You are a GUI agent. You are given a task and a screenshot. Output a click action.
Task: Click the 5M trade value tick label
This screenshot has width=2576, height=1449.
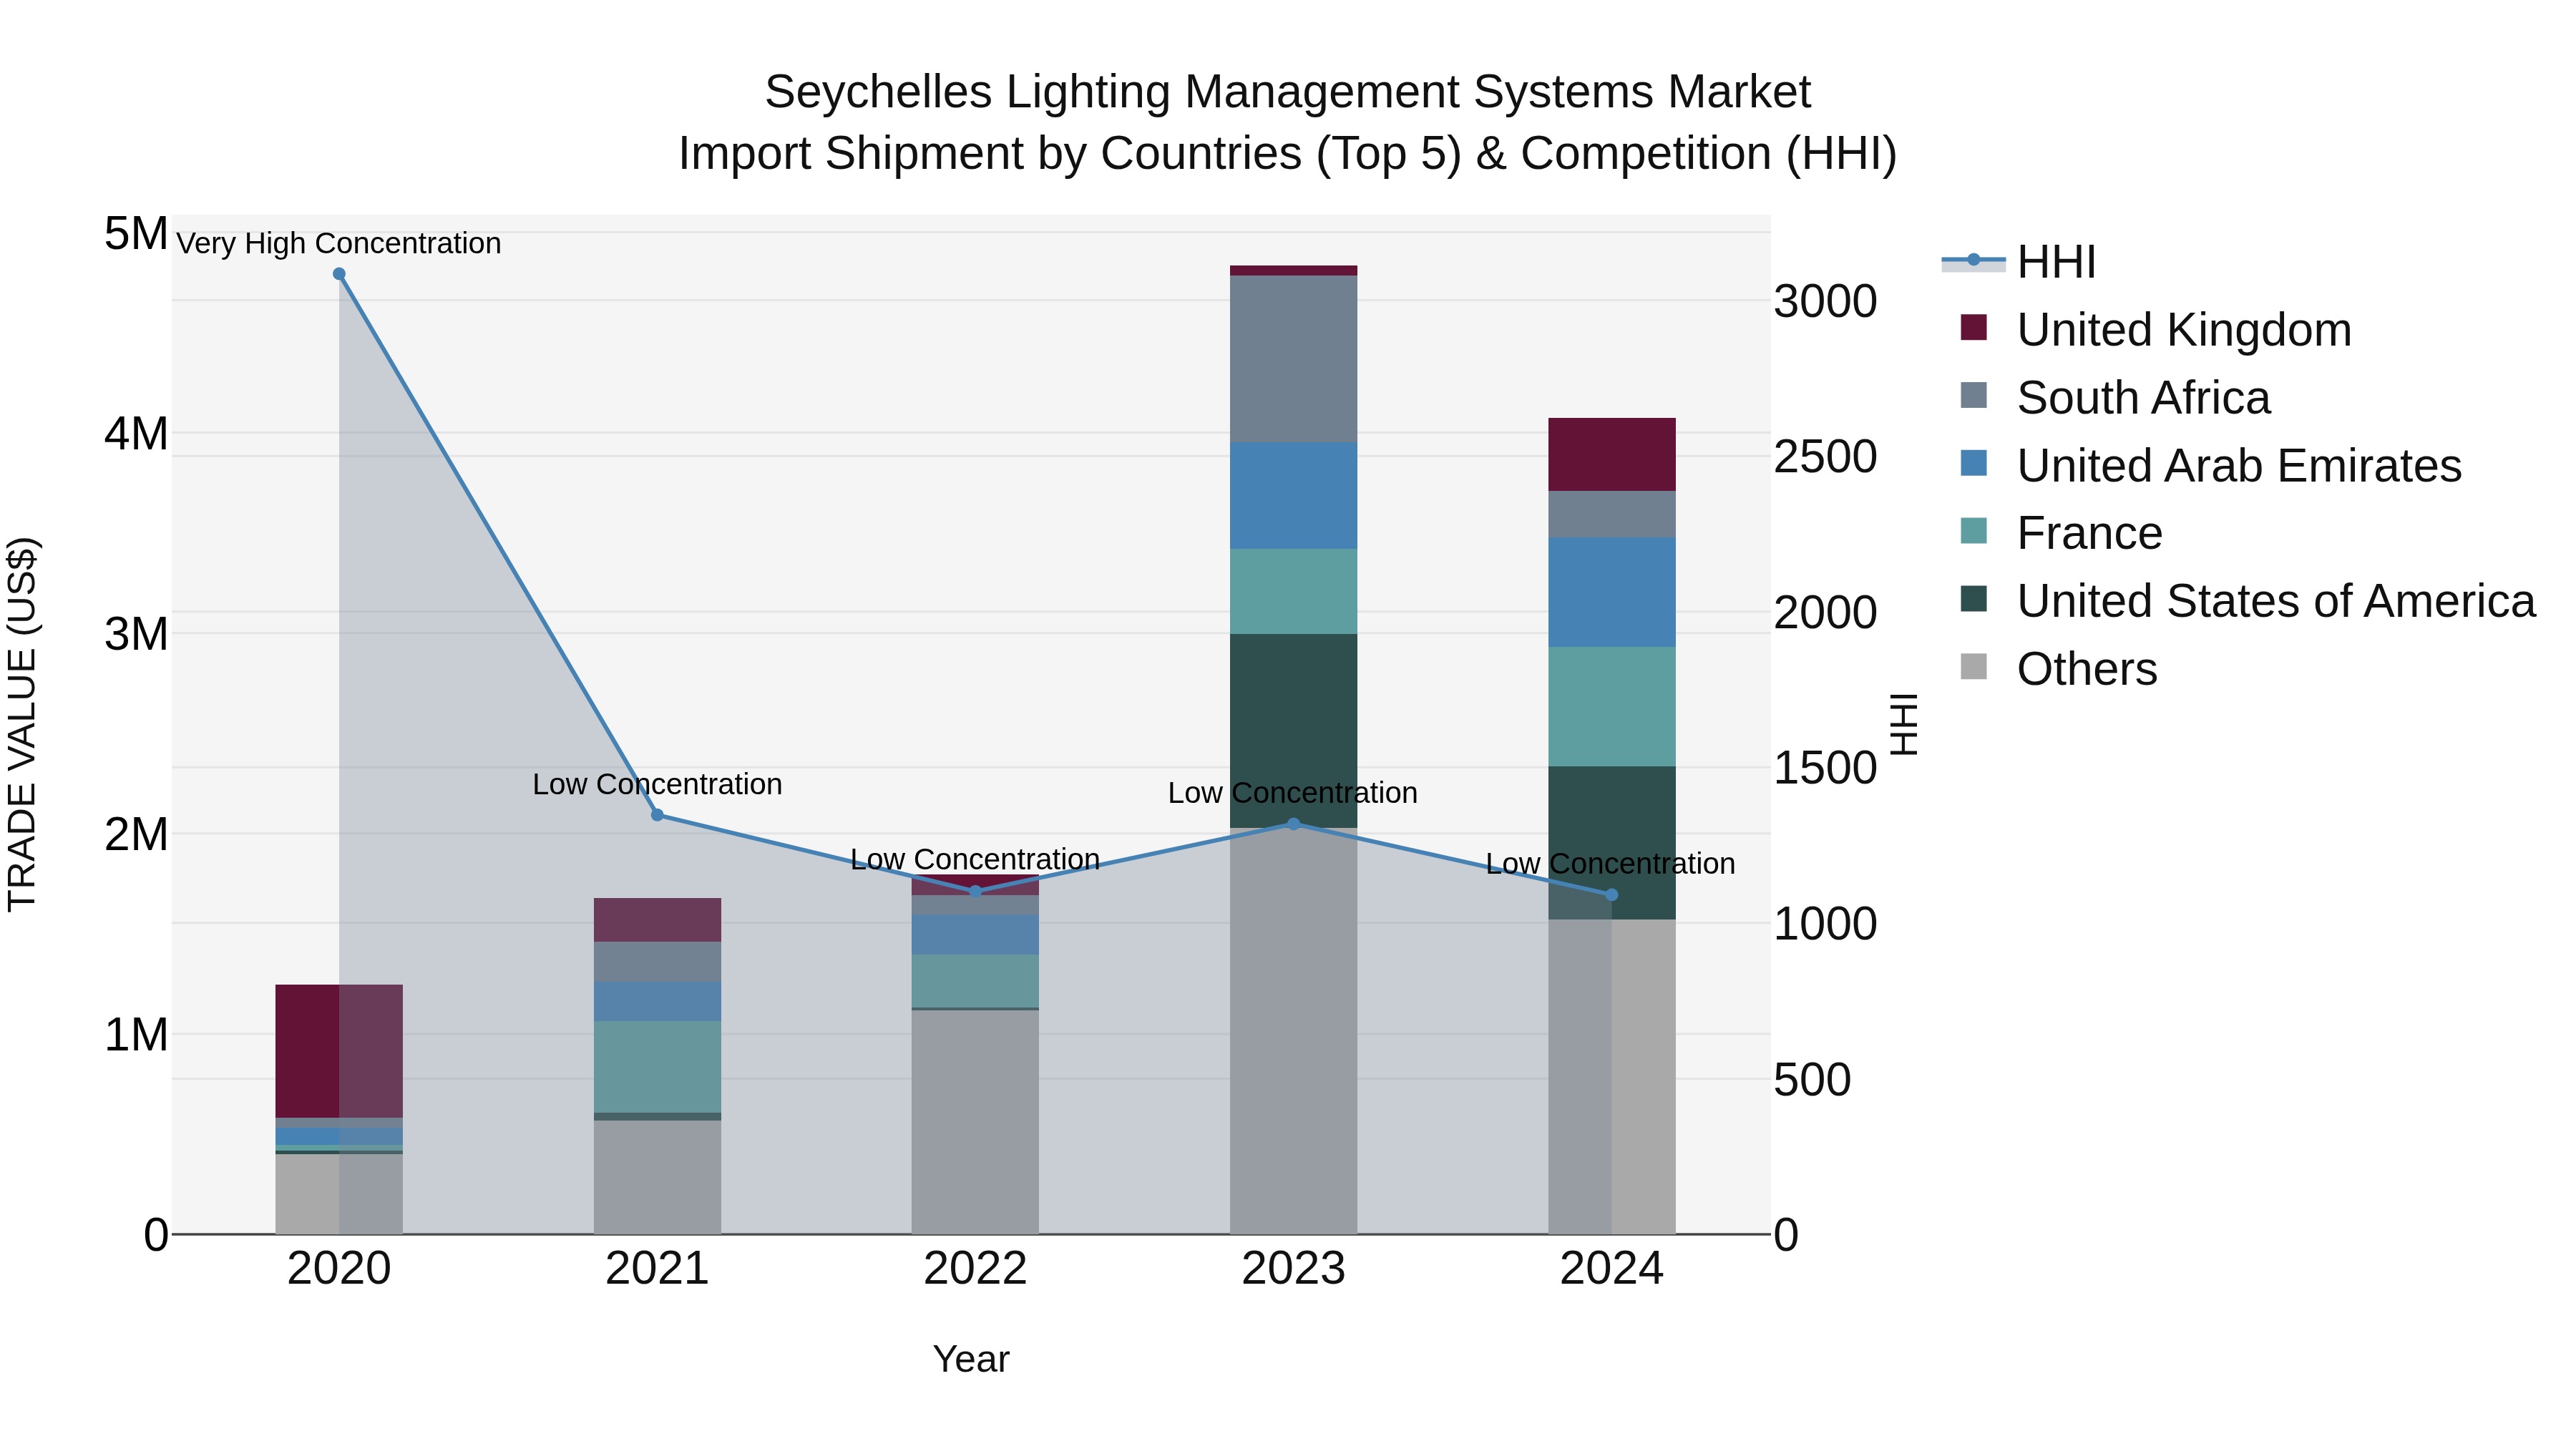pyautogui.click(x=136, y=234)
